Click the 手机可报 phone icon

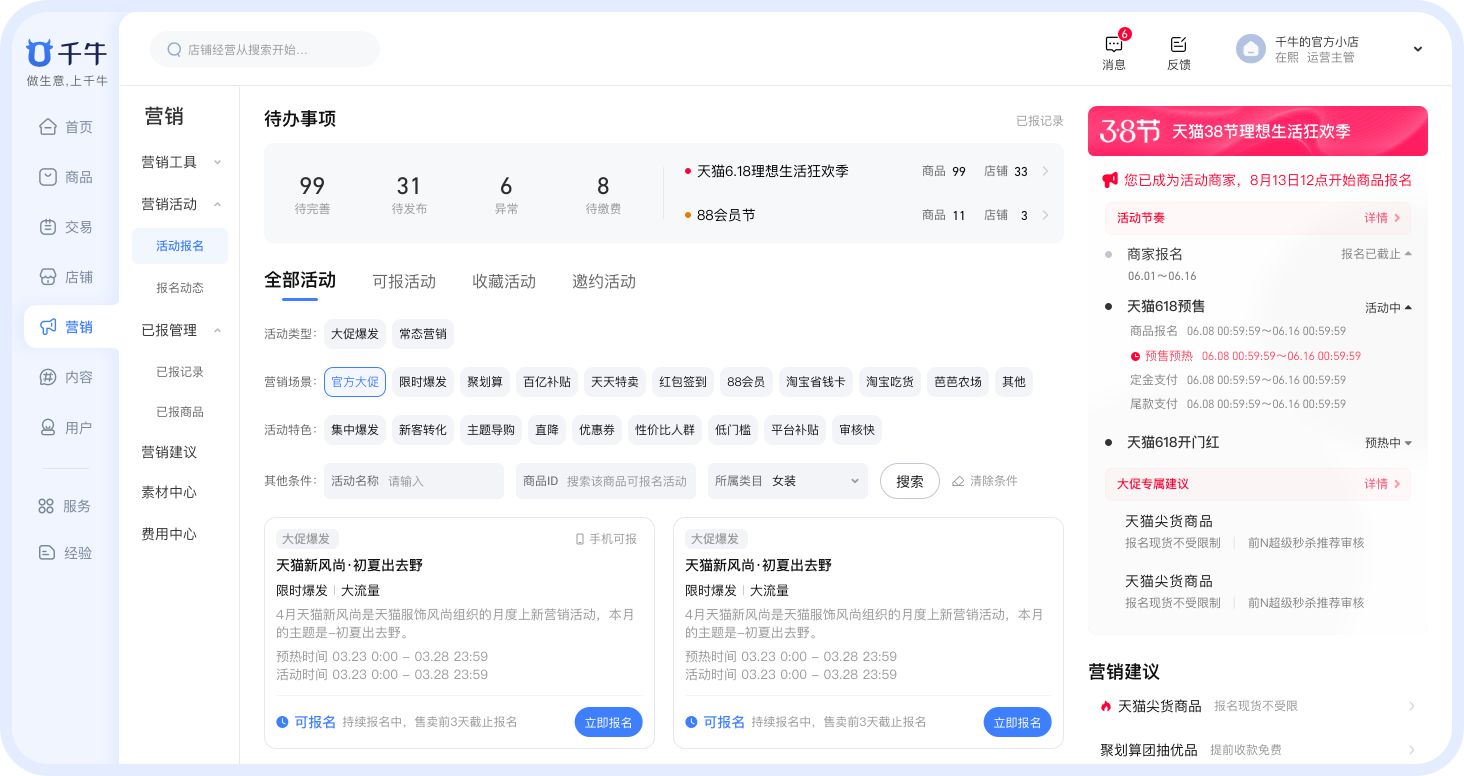coord(580,539)
